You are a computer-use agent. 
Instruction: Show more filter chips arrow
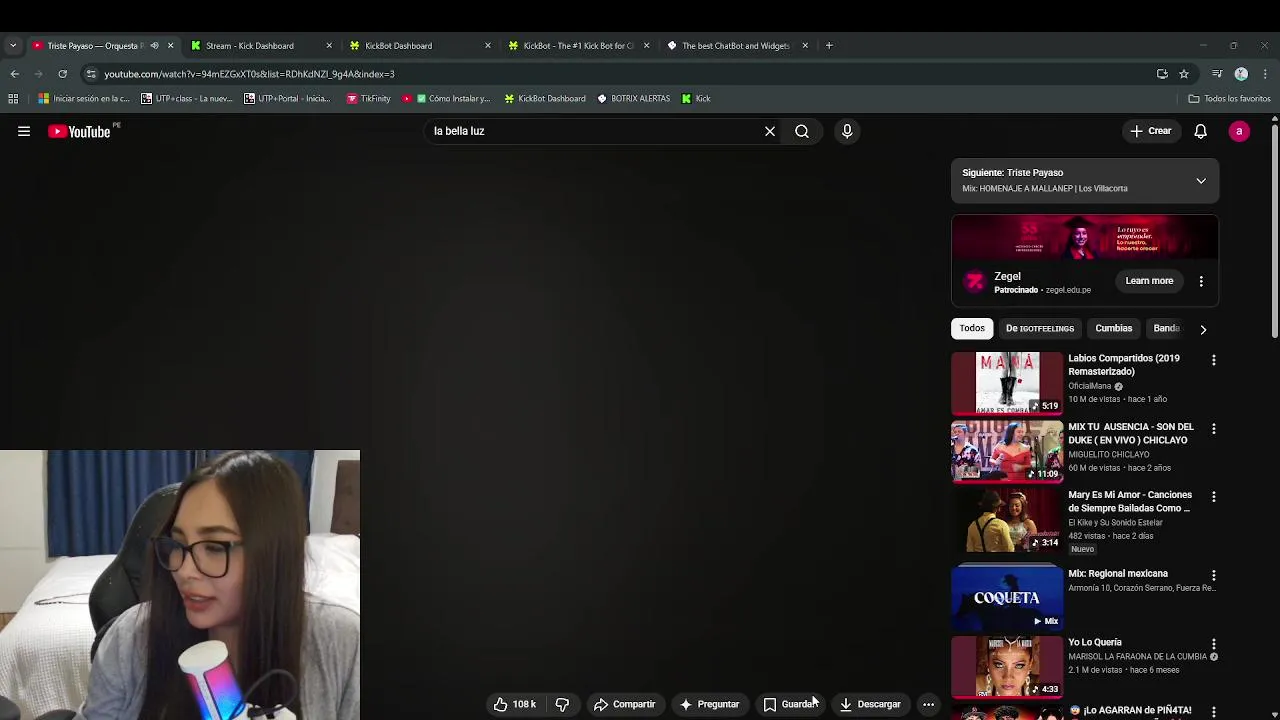[1203, 329]
